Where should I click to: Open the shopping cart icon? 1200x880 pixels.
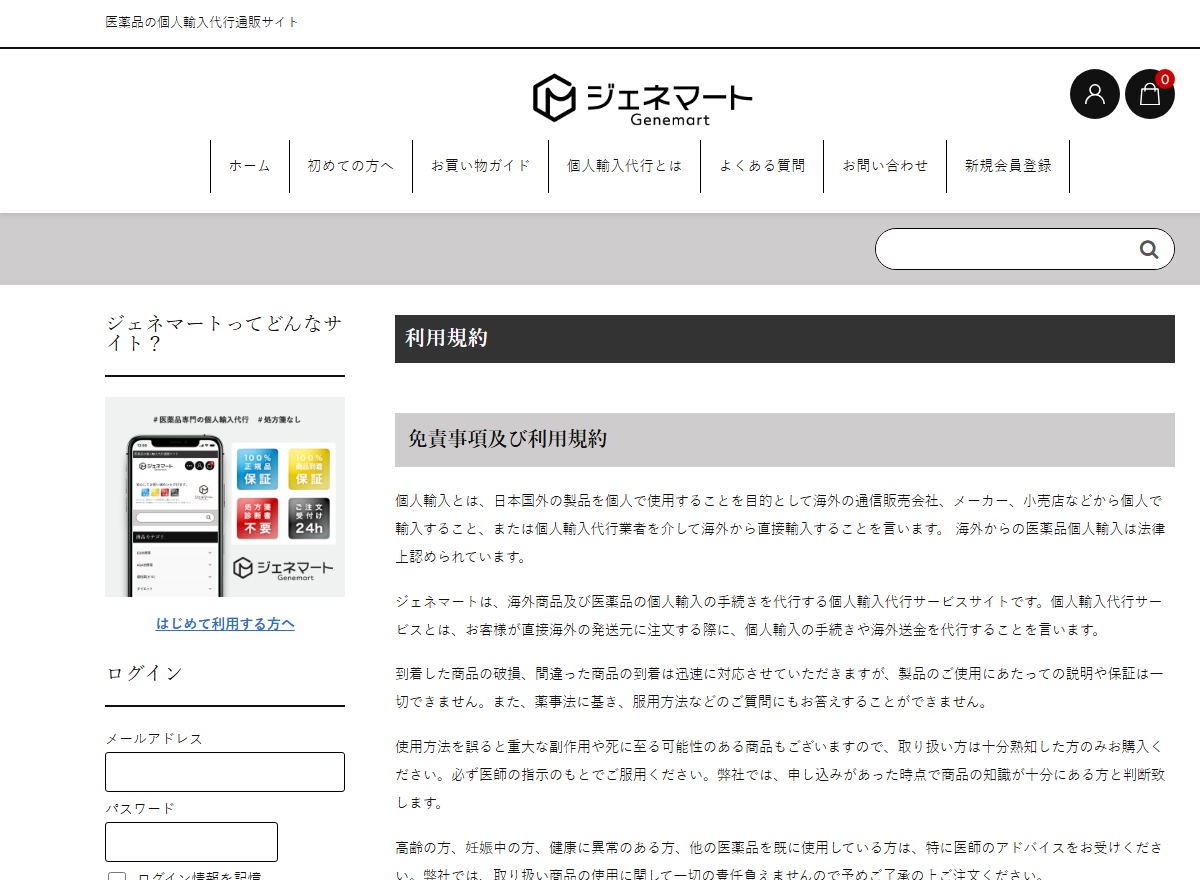click(x=1150, y=94)
